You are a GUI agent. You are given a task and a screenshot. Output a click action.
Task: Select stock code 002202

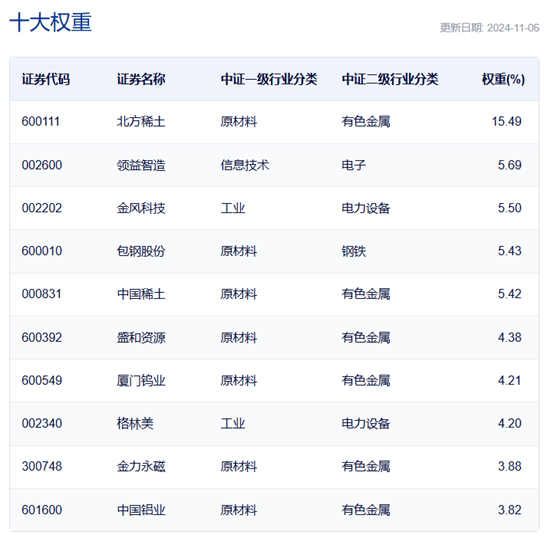click(x=42, y=208)
